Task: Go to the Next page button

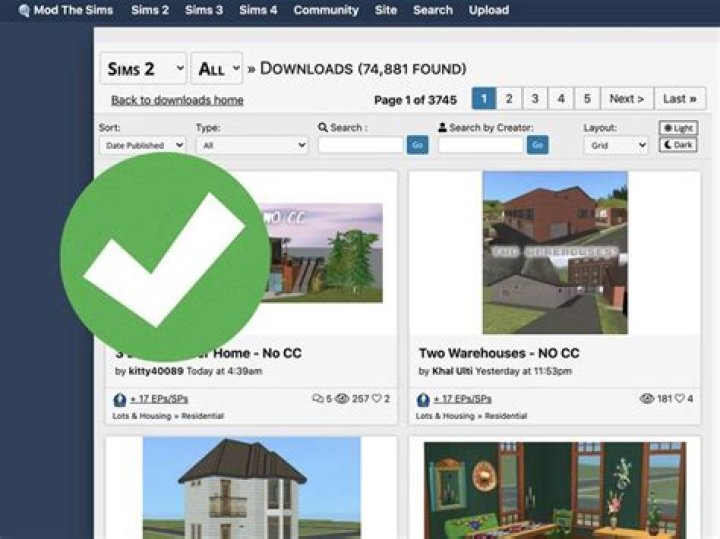Action: pyautogui.click(x=627, y=99)
